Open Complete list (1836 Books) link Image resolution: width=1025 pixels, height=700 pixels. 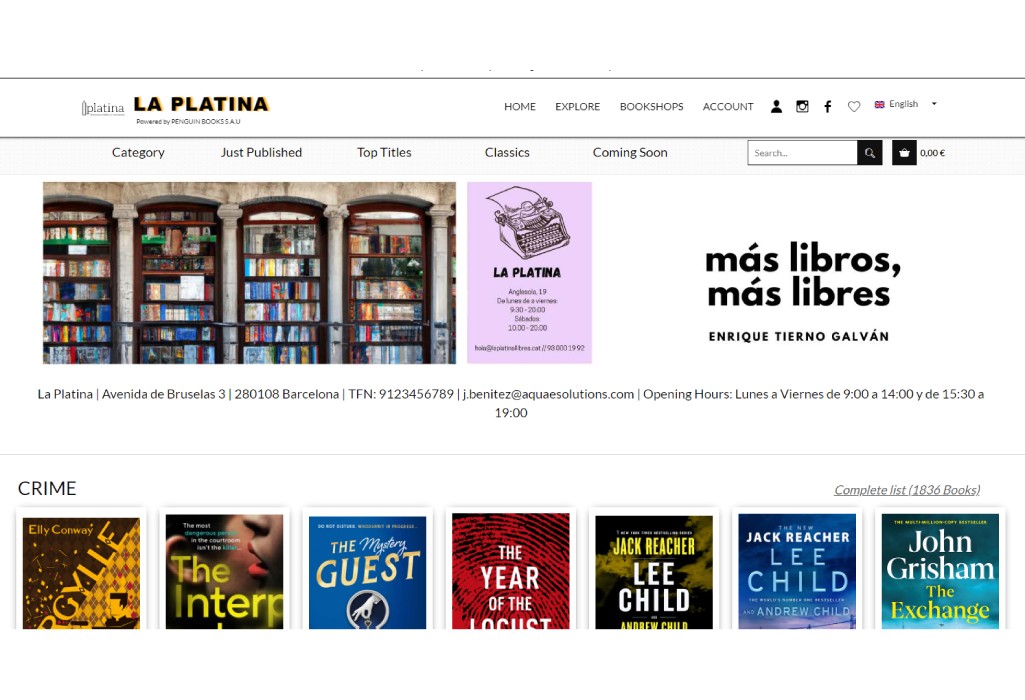[907, 490]
